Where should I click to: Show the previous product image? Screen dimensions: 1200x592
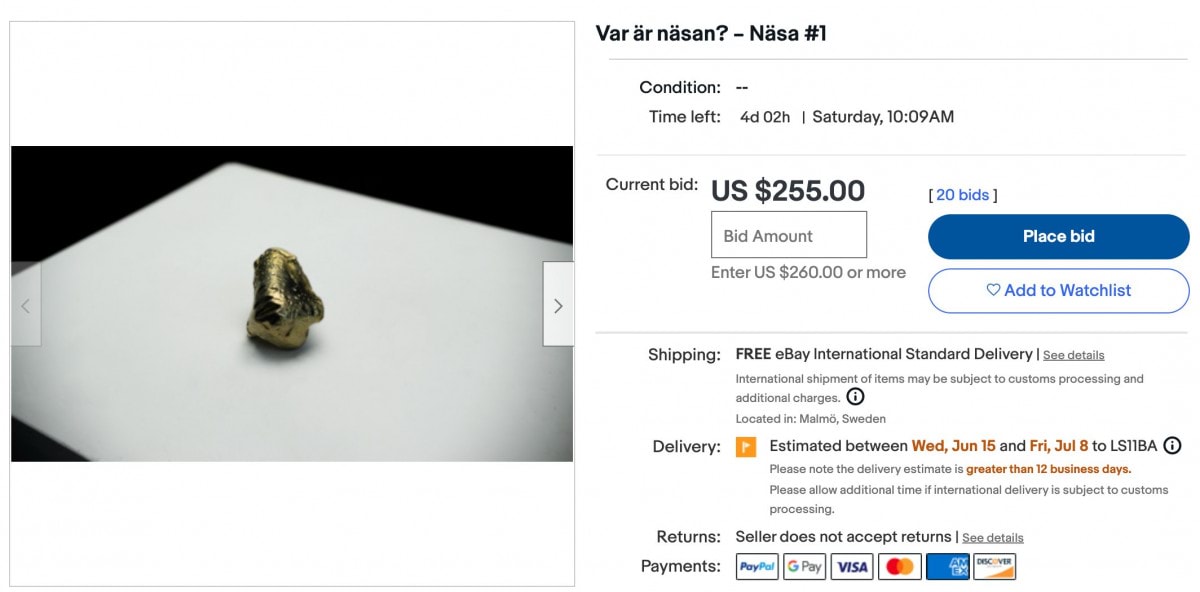pyautogui.click(x=26, y=305)
